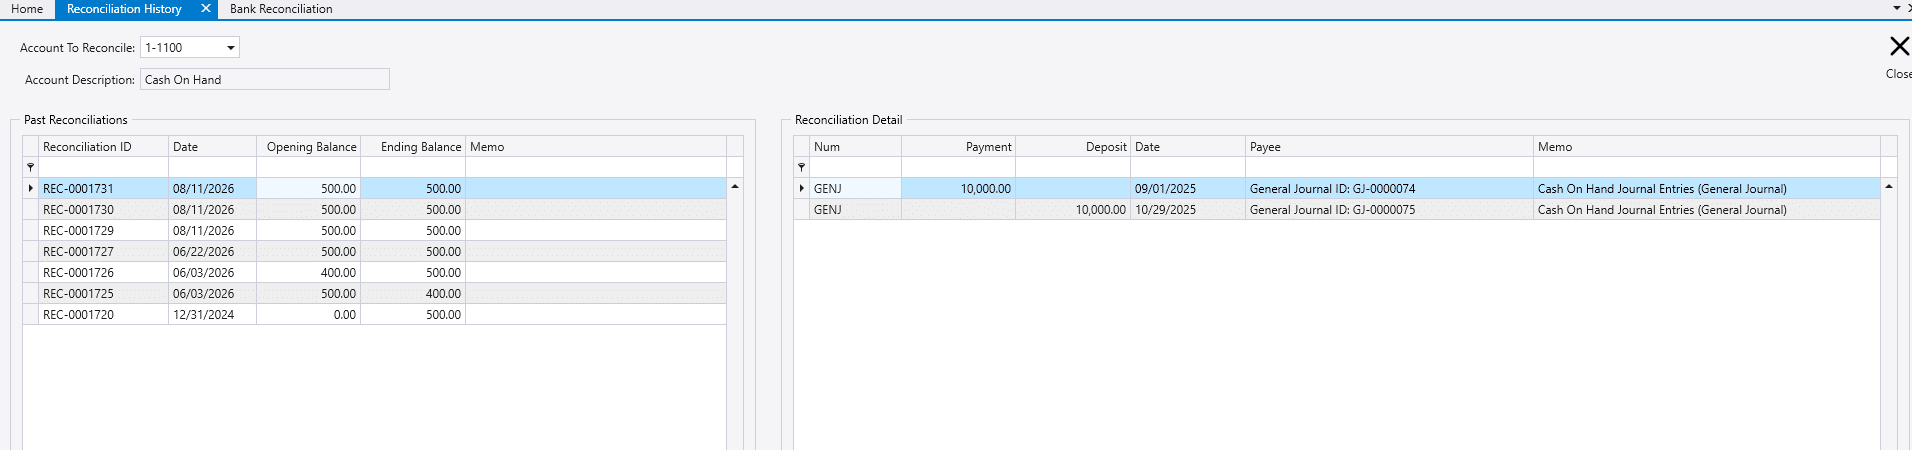Select row REC-0001720

(x=375, y=314)
